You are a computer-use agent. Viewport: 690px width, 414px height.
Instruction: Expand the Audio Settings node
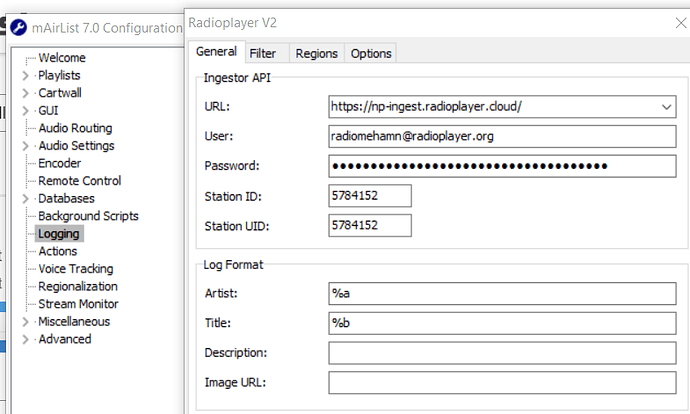coord(26,146)
